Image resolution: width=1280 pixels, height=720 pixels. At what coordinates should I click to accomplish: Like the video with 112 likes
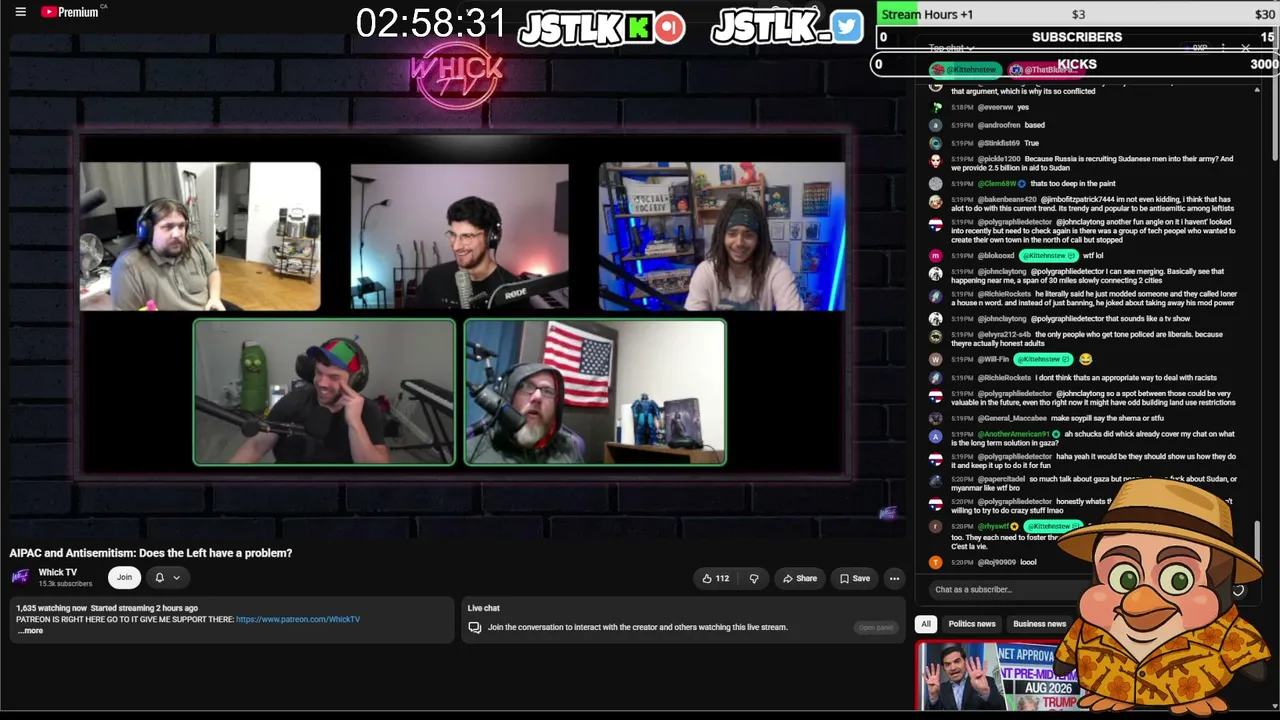[x=715, y=578]
